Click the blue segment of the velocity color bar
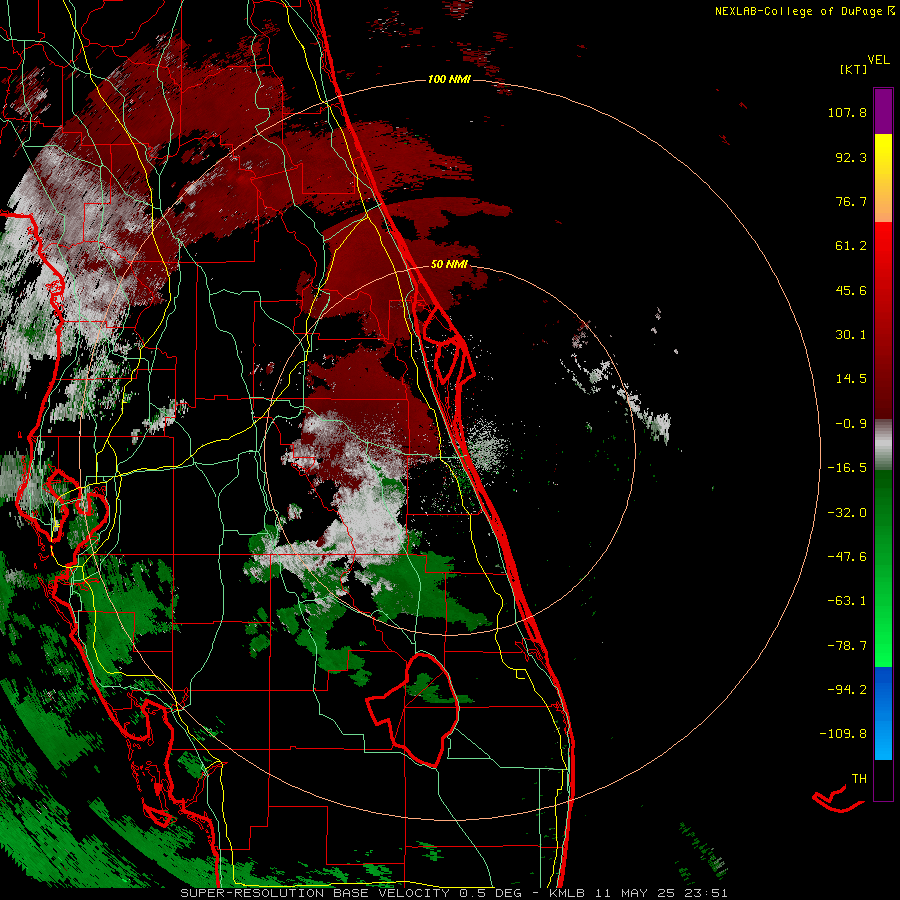This screenshot has width=900, height=900. pyautogui.click(x=883, y=713)
